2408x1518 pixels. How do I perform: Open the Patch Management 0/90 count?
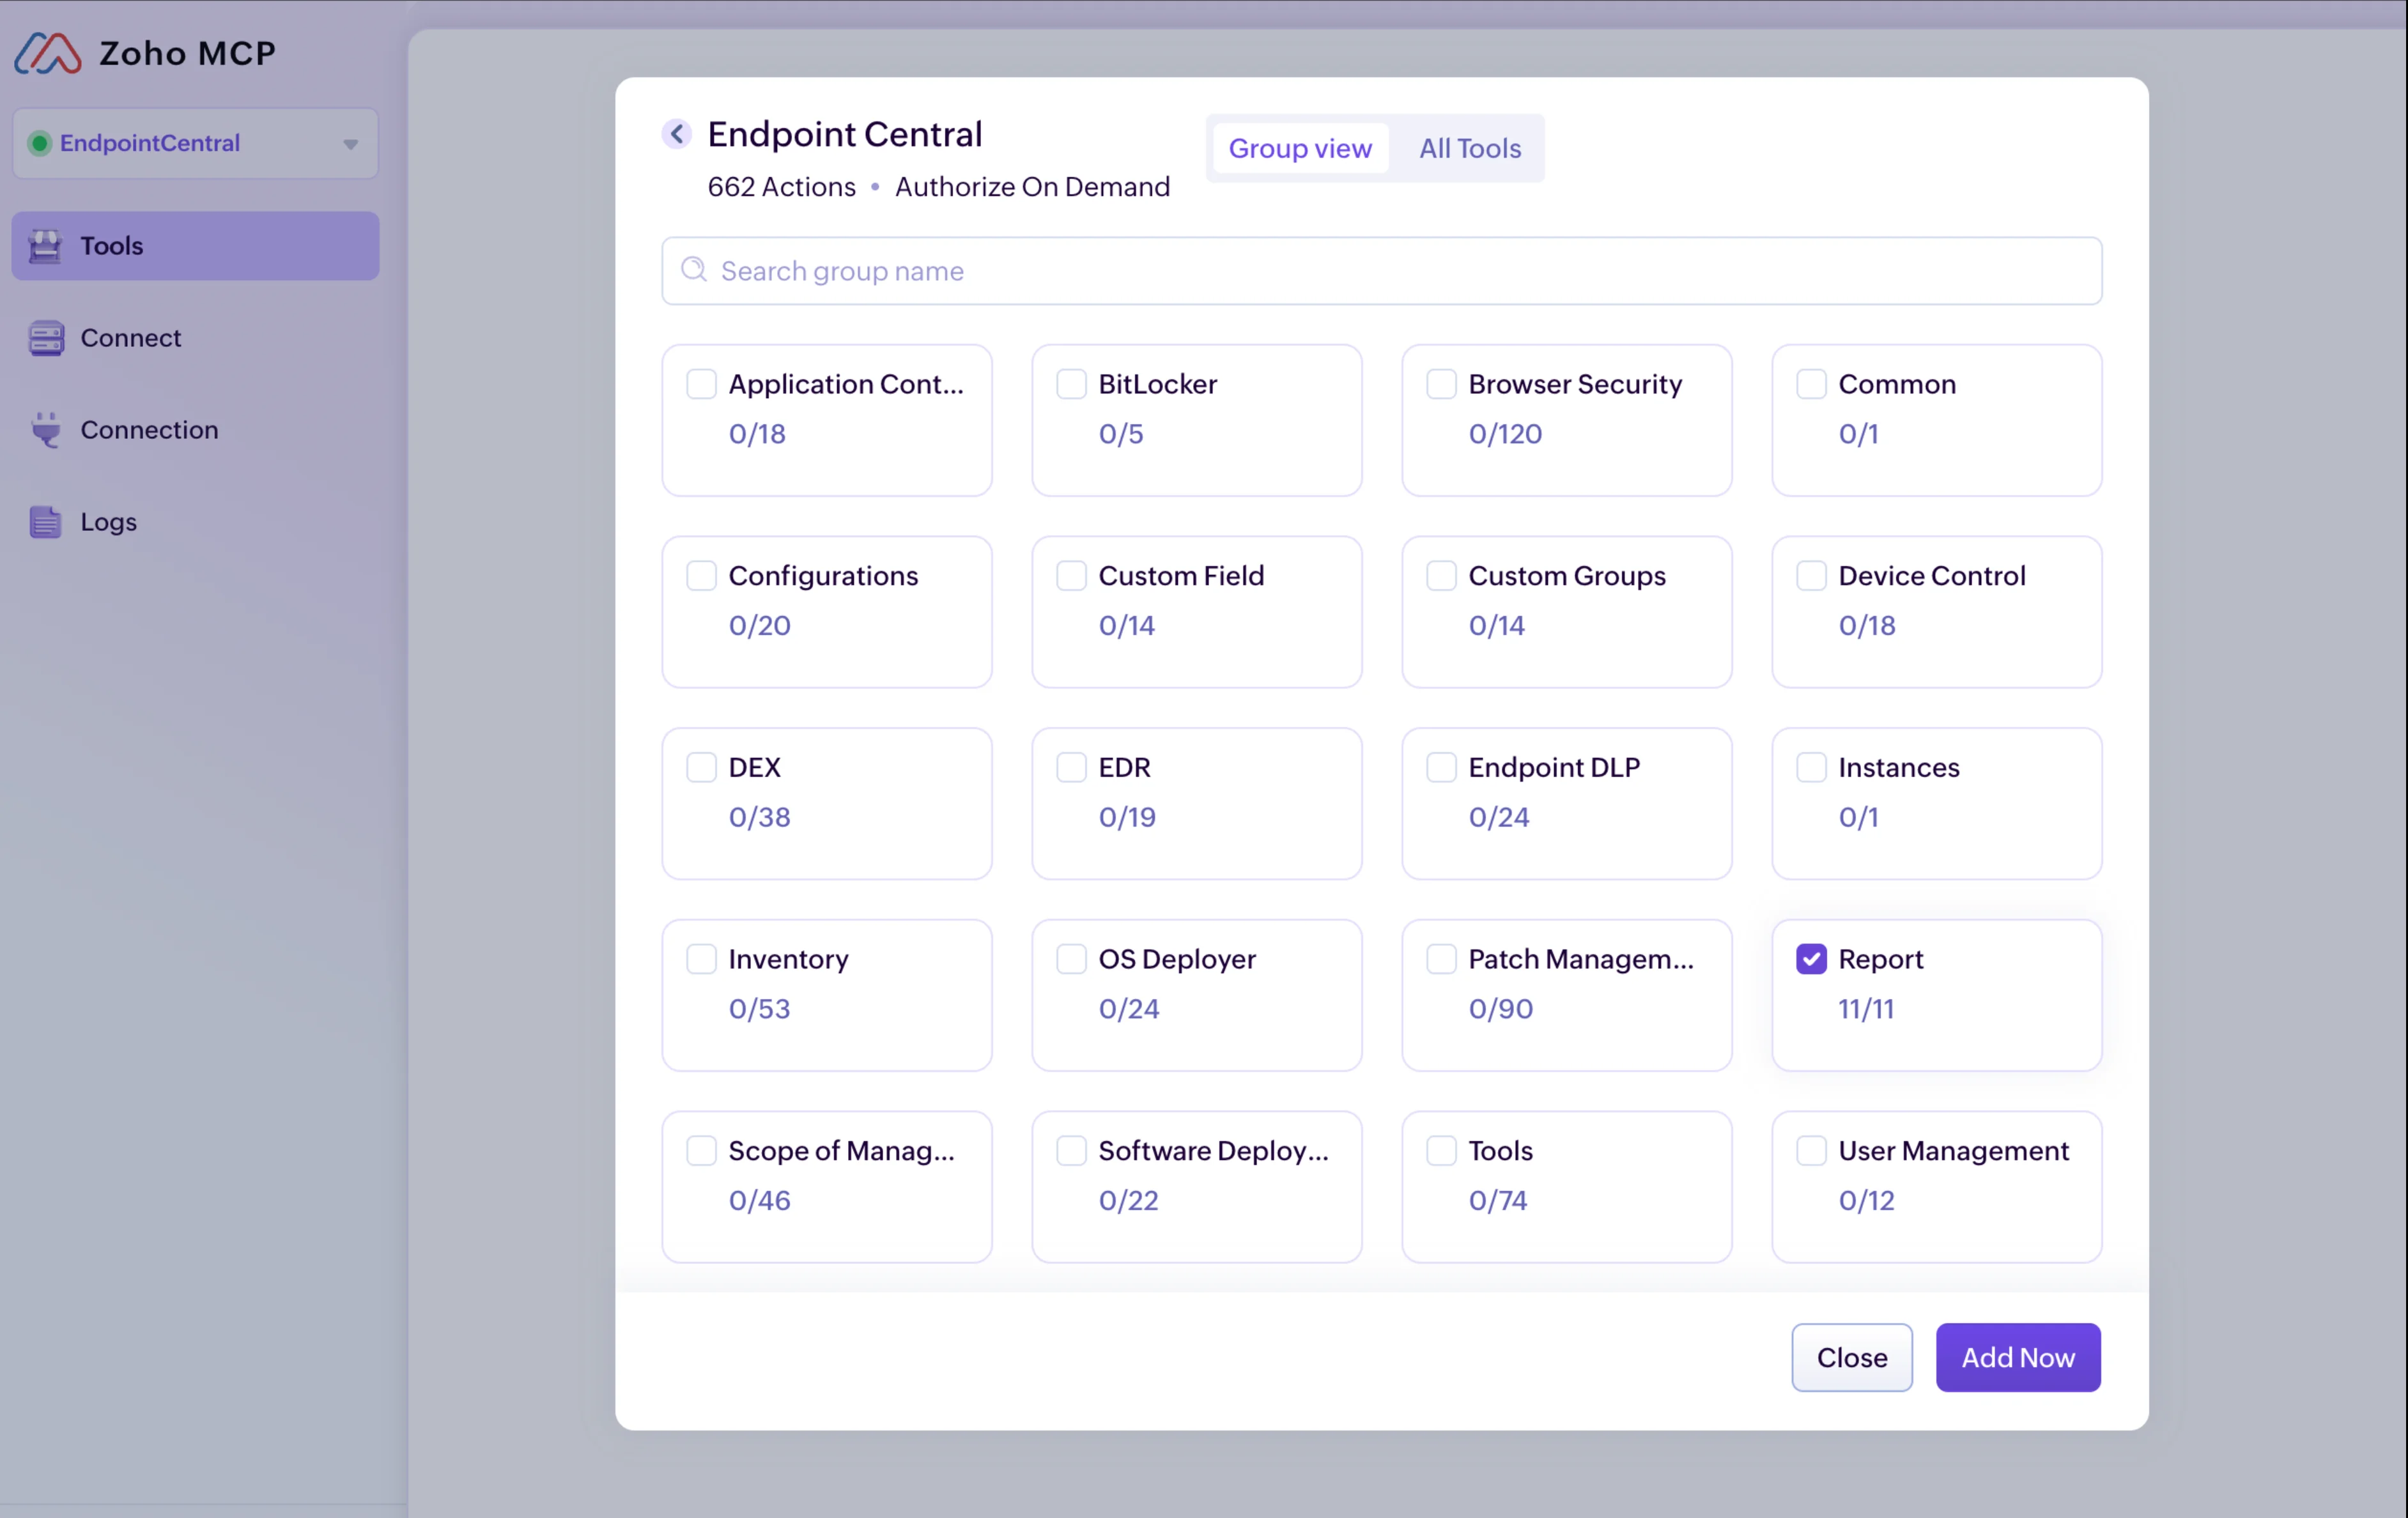[1500, 1009]
